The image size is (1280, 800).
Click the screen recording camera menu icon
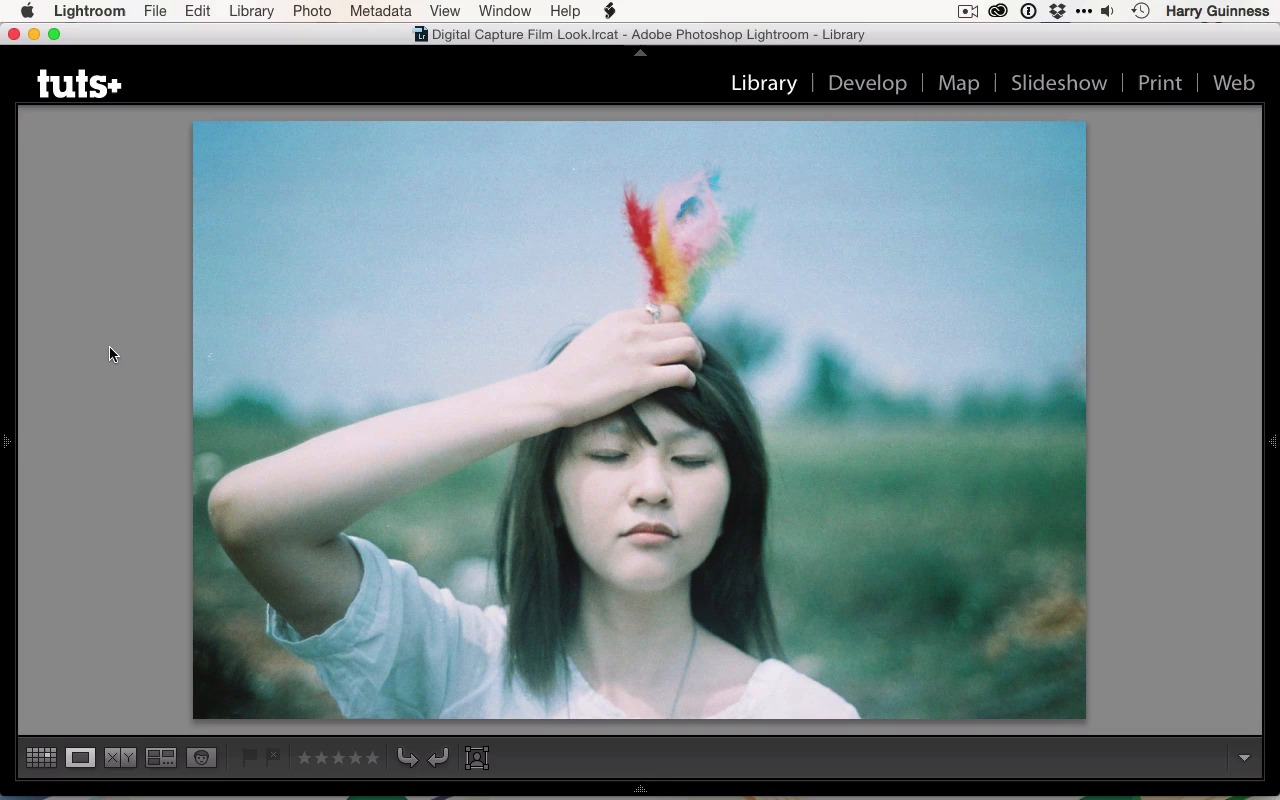pos(968,11)
